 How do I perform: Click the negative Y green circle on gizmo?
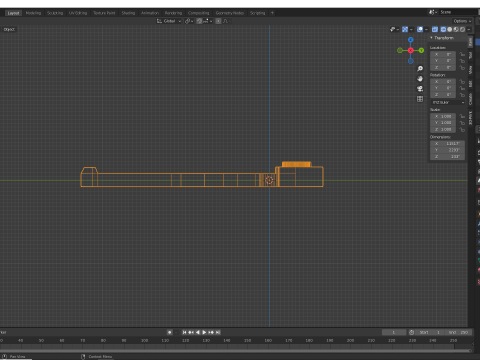click(400, 50)
